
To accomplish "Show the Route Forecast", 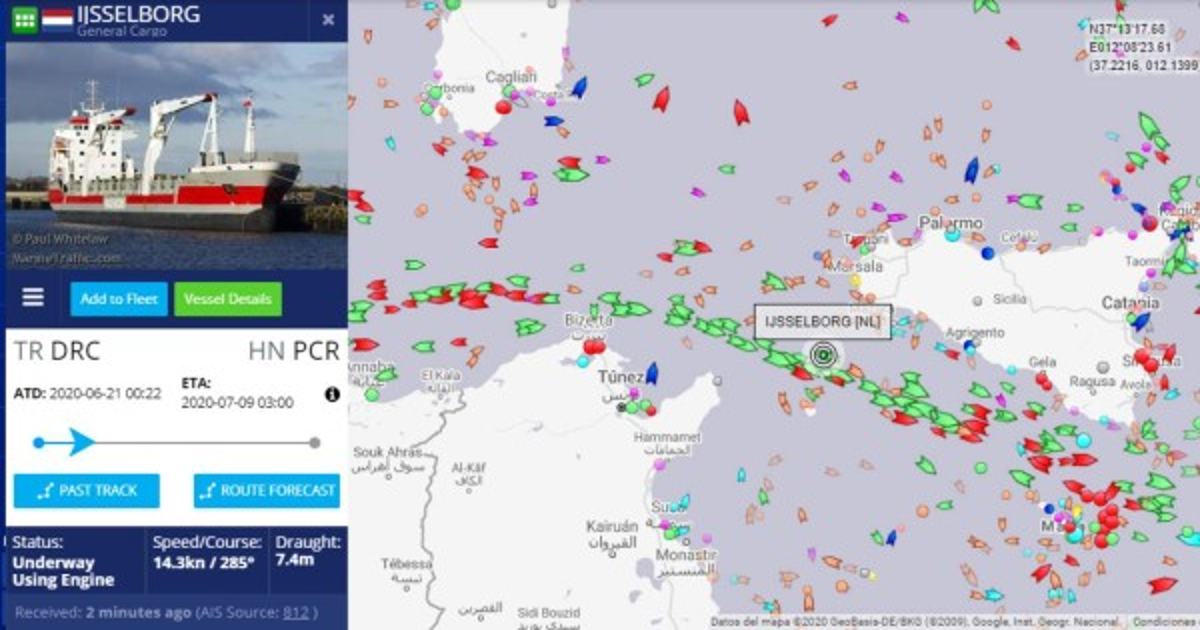I will (267, 491).
